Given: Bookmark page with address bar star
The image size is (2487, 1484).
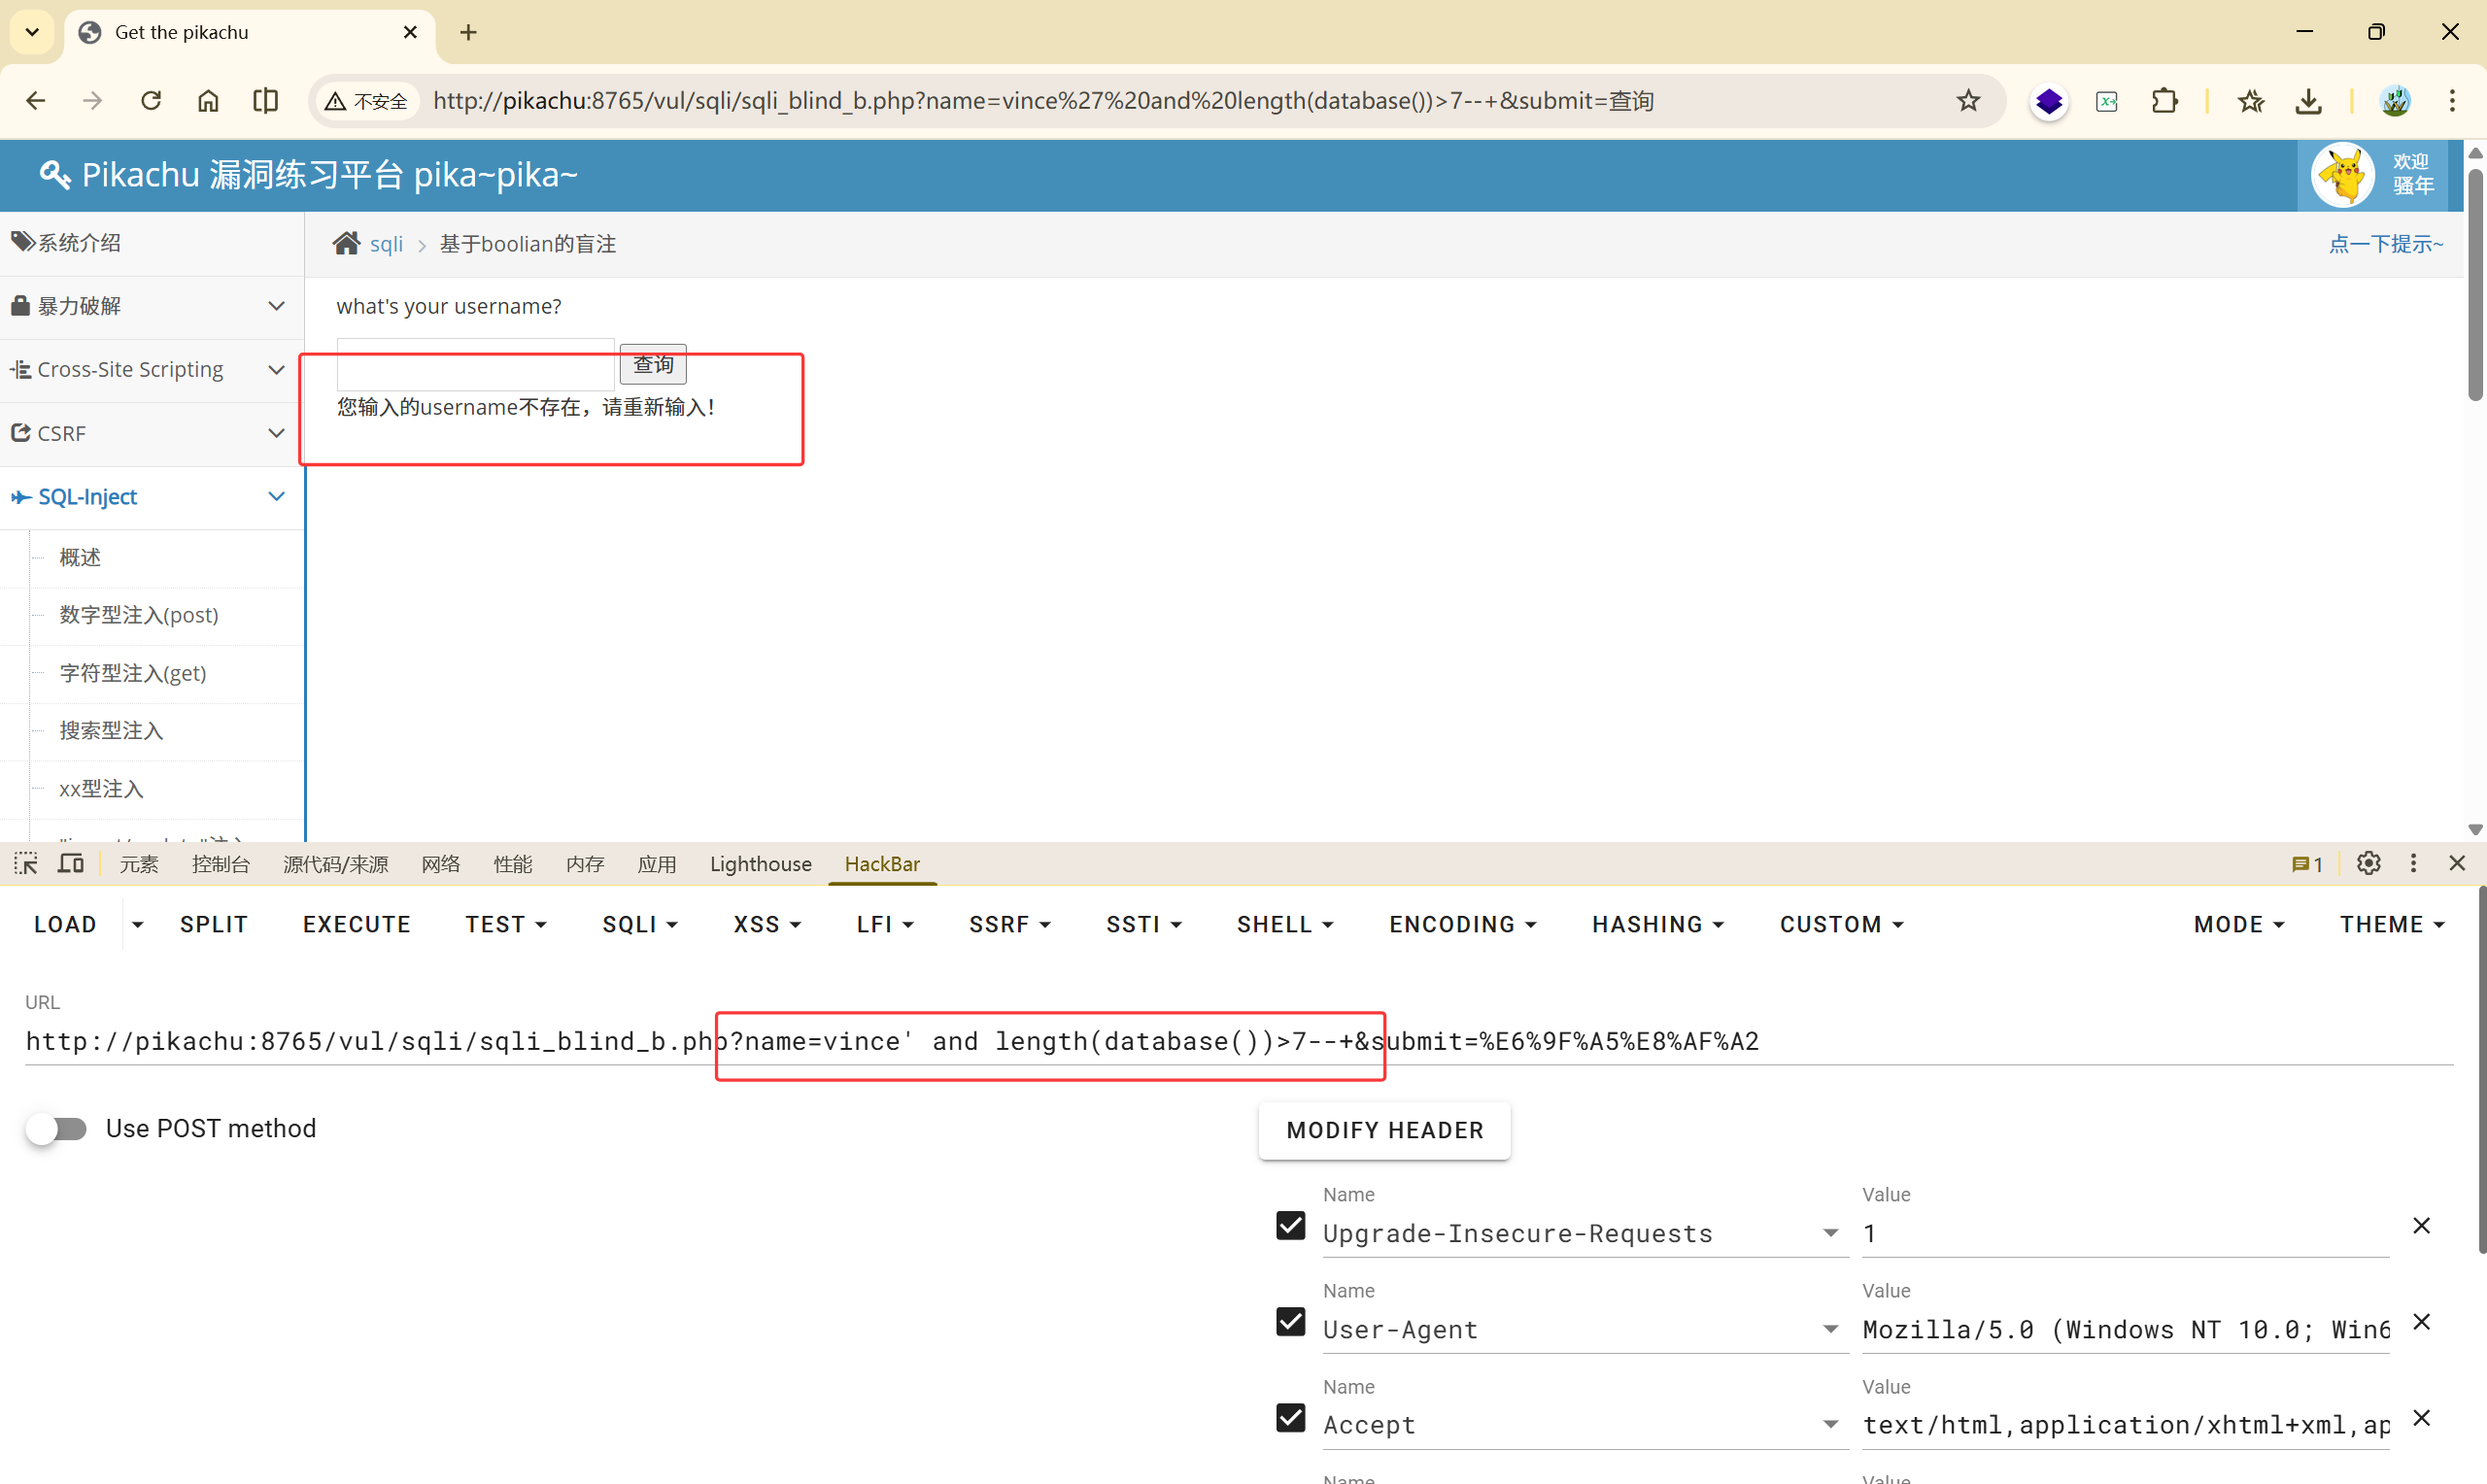Looking at the screenshot, I should 1968,101.
